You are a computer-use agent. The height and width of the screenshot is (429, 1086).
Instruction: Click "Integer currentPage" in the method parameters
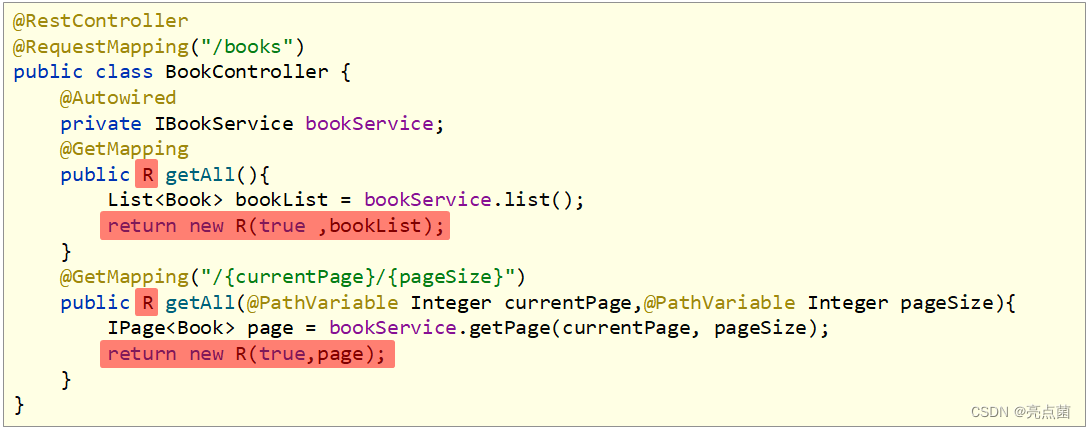pos(522,303)
